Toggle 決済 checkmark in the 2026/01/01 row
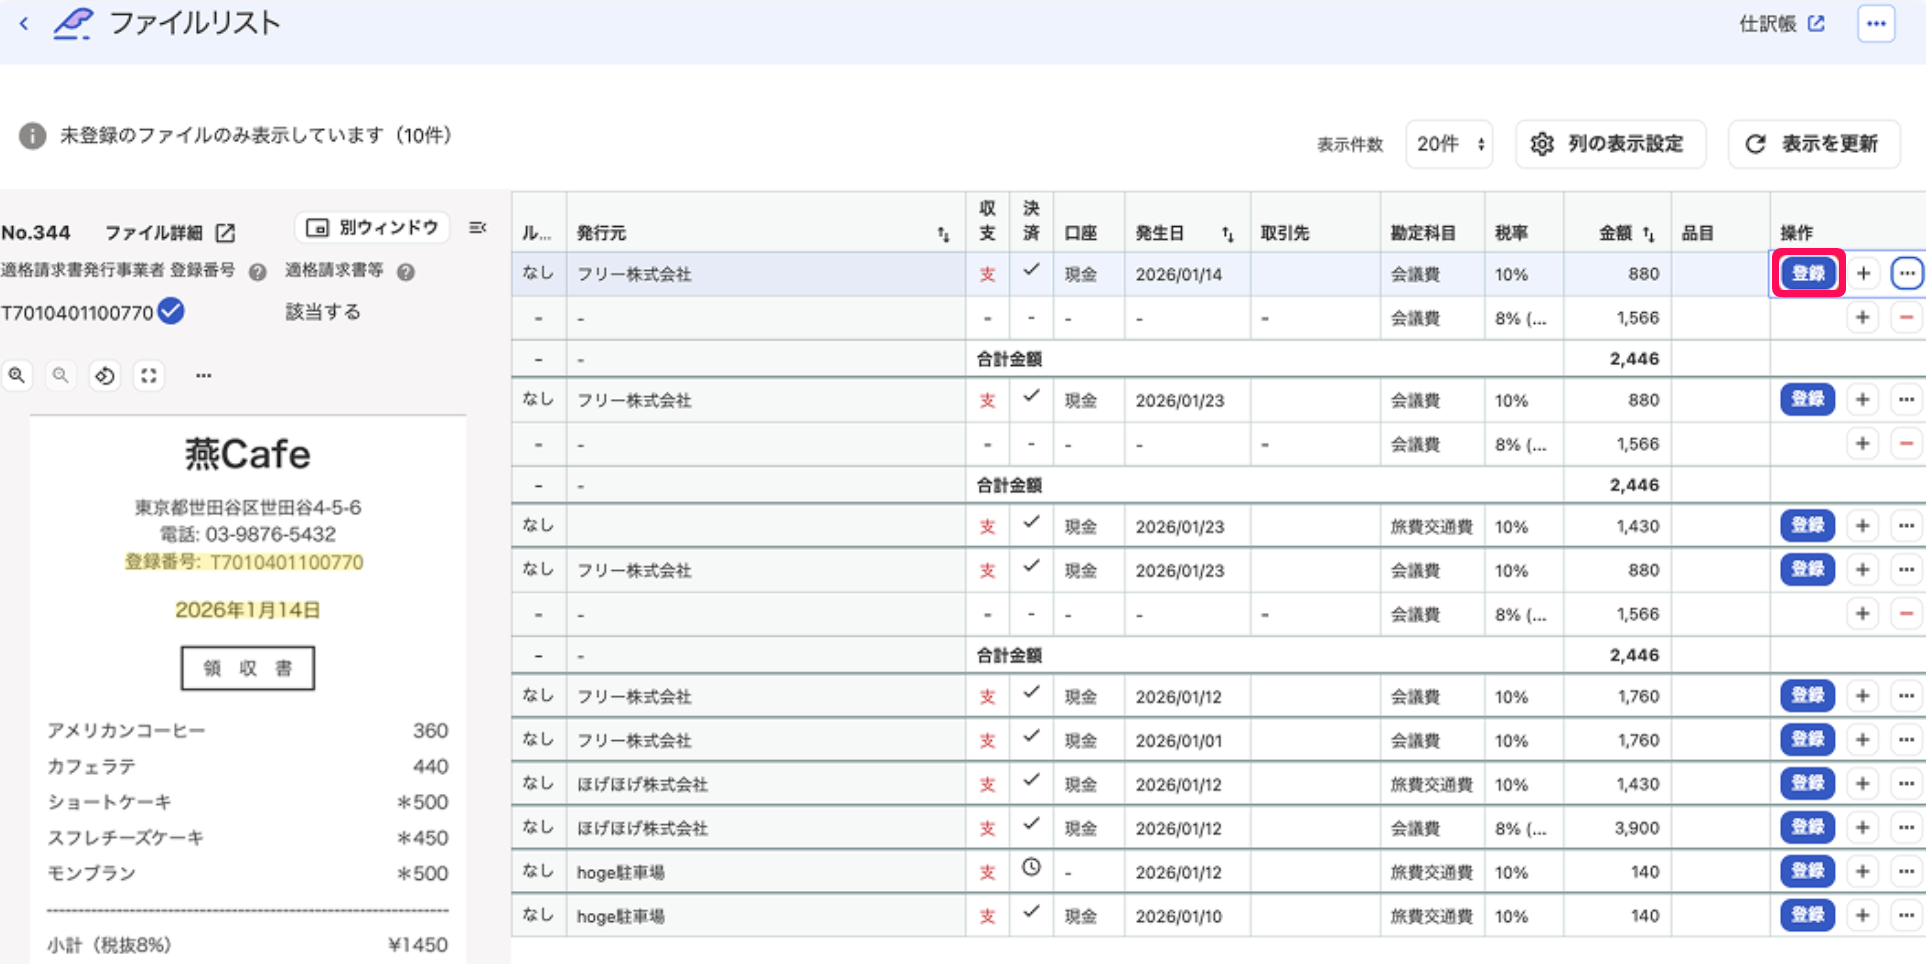Image resolution: width=1926 pixels, height=964 pixels. [1031, 736]
